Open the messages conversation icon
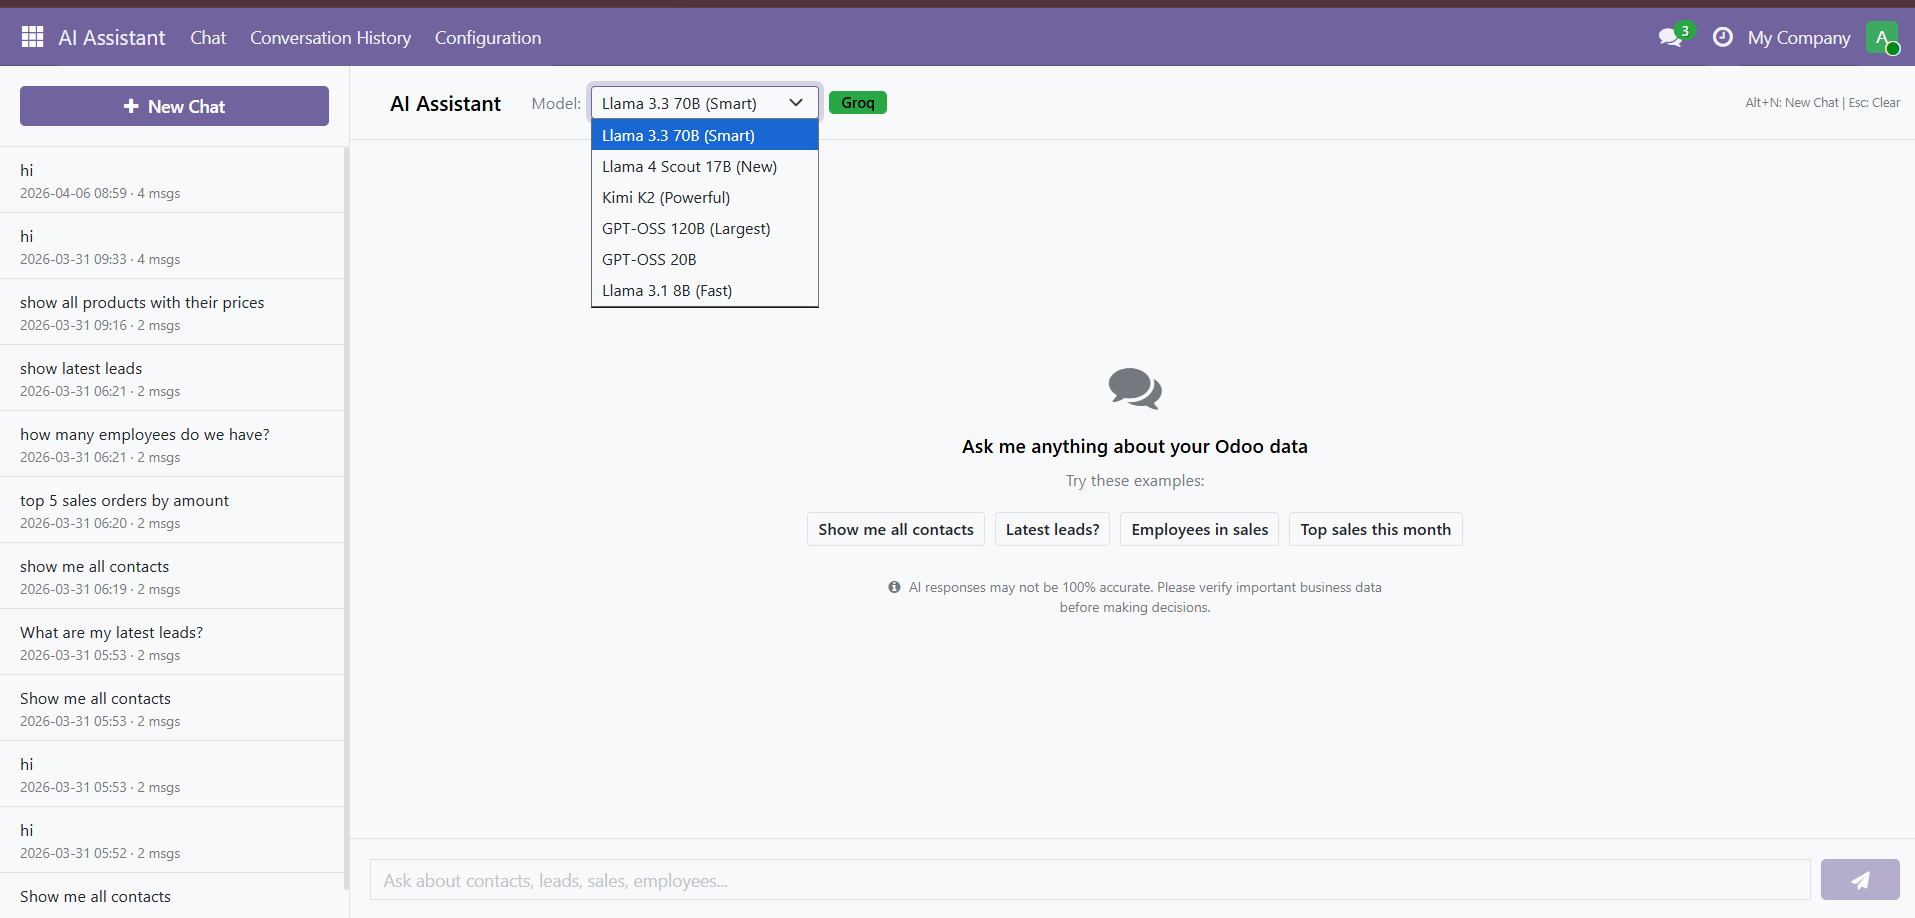This screenshot has width=1915, height=918. tap(1669, 38)
